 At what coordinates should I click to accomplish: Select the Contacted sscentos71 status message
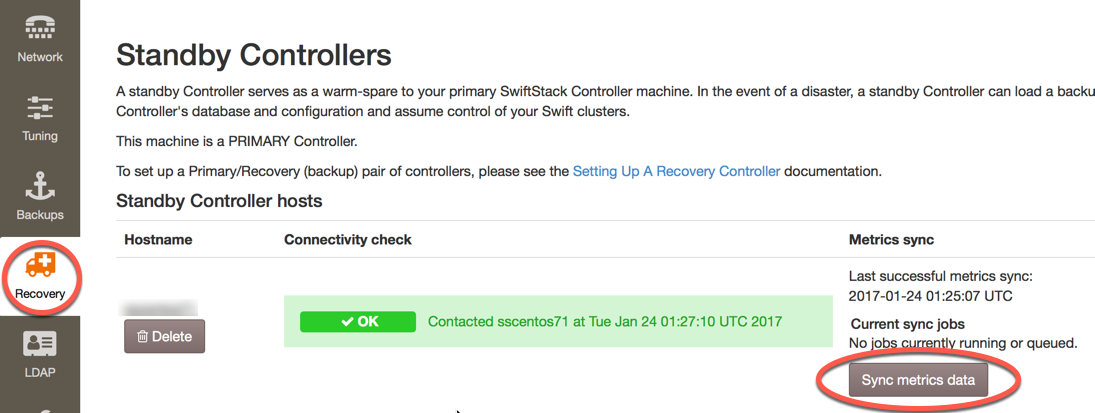tap(605, 321)
